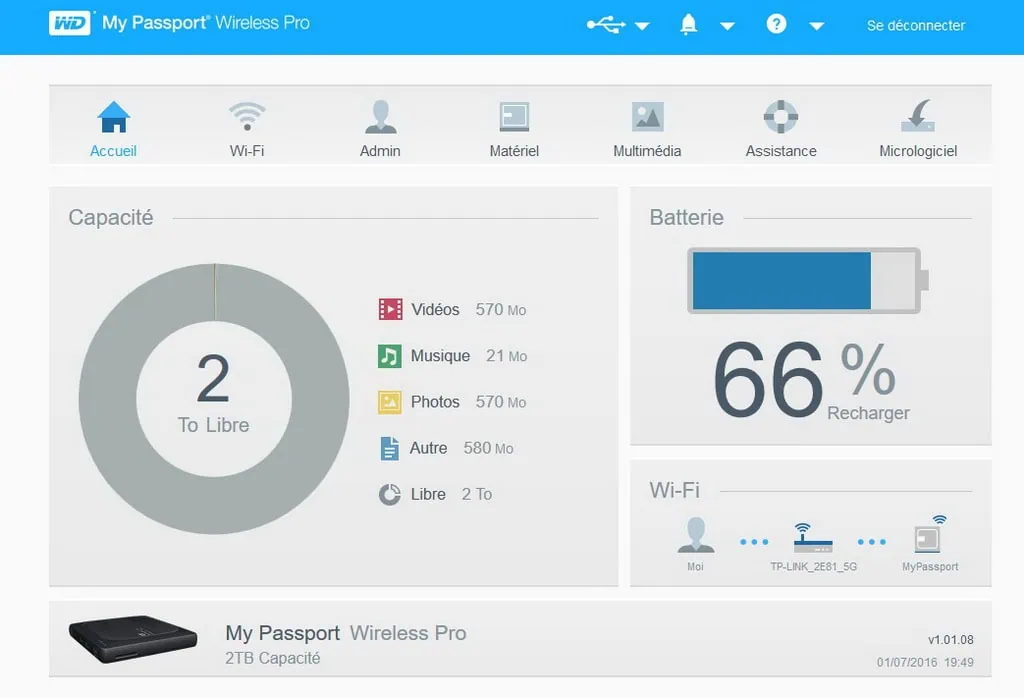Click the Musique note icon
Image resolution: width=1024 pixels, height=698 pixels.
coord(390,355)
